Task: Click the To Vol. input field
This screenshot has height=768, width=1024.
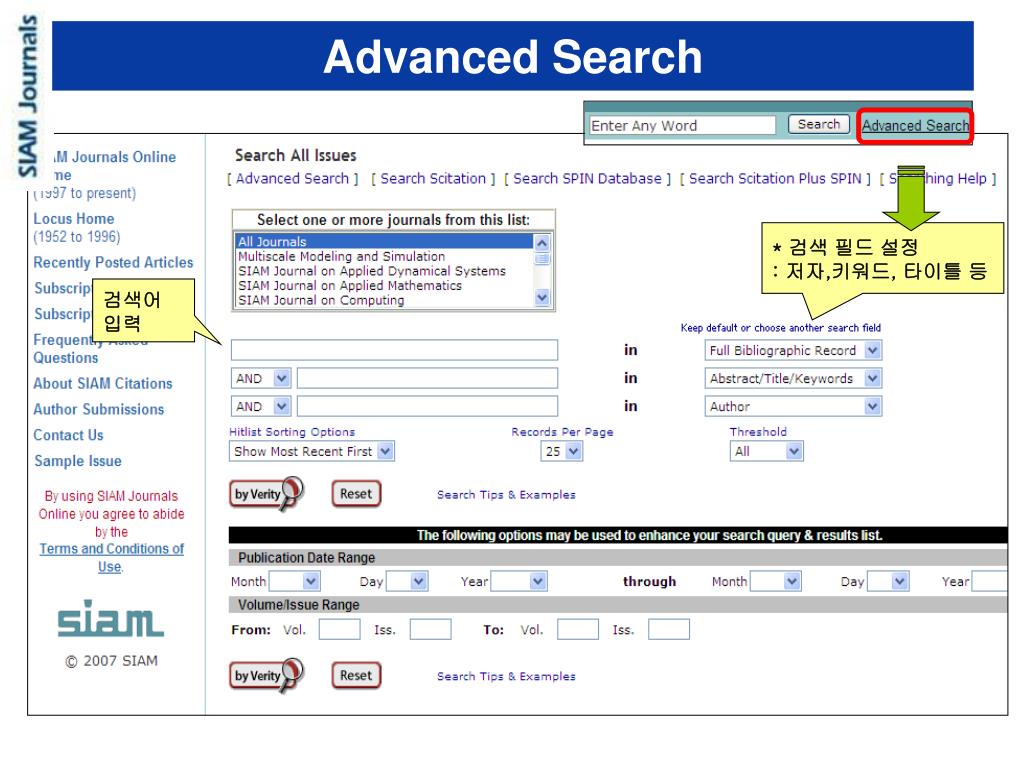Action: click(578, 630)
